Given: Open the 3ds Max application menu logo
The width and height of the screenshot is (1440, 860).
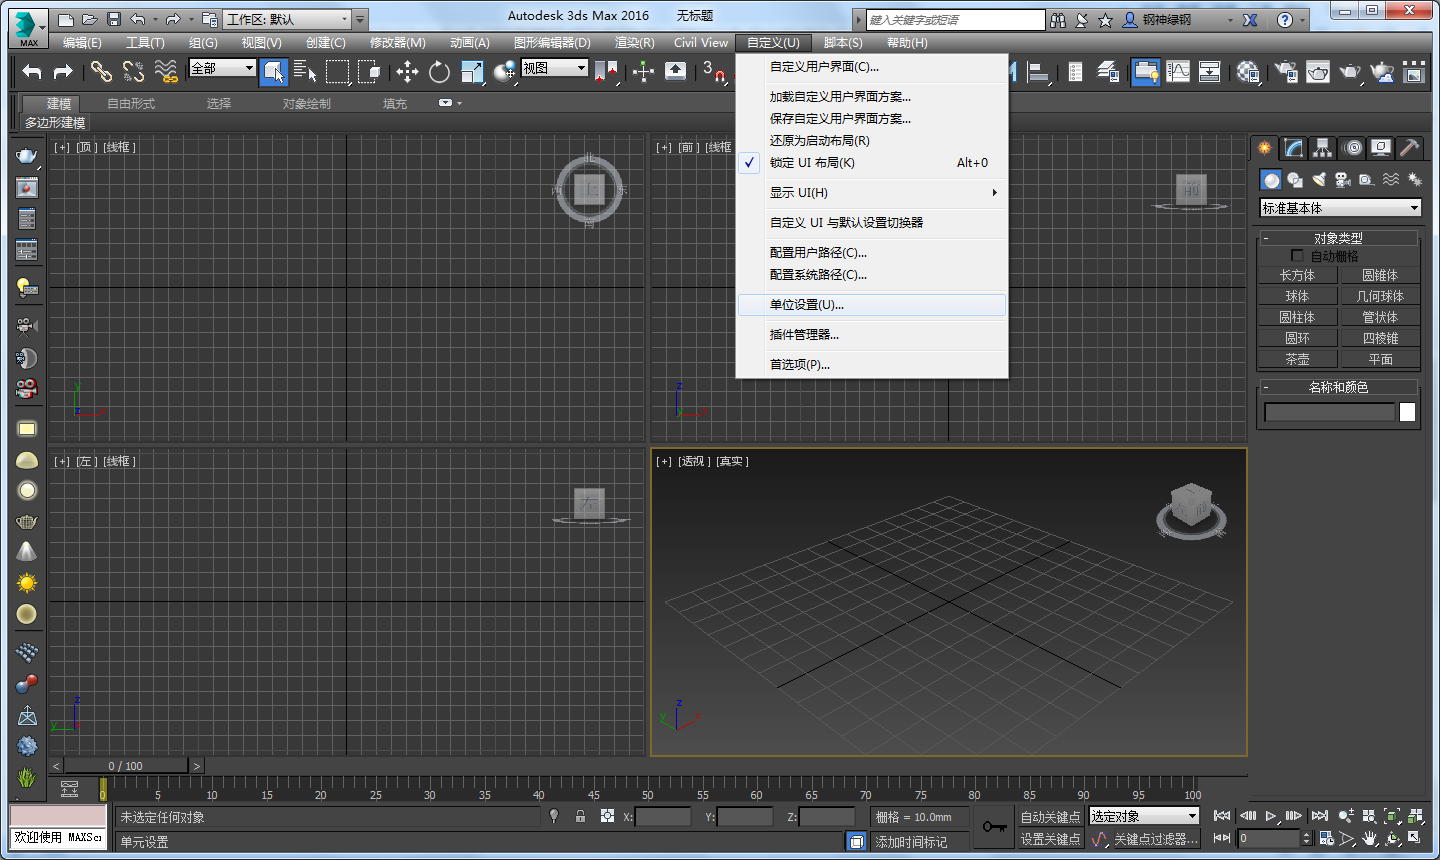Looking at the screenshot, I should click(x=28, y=27).
